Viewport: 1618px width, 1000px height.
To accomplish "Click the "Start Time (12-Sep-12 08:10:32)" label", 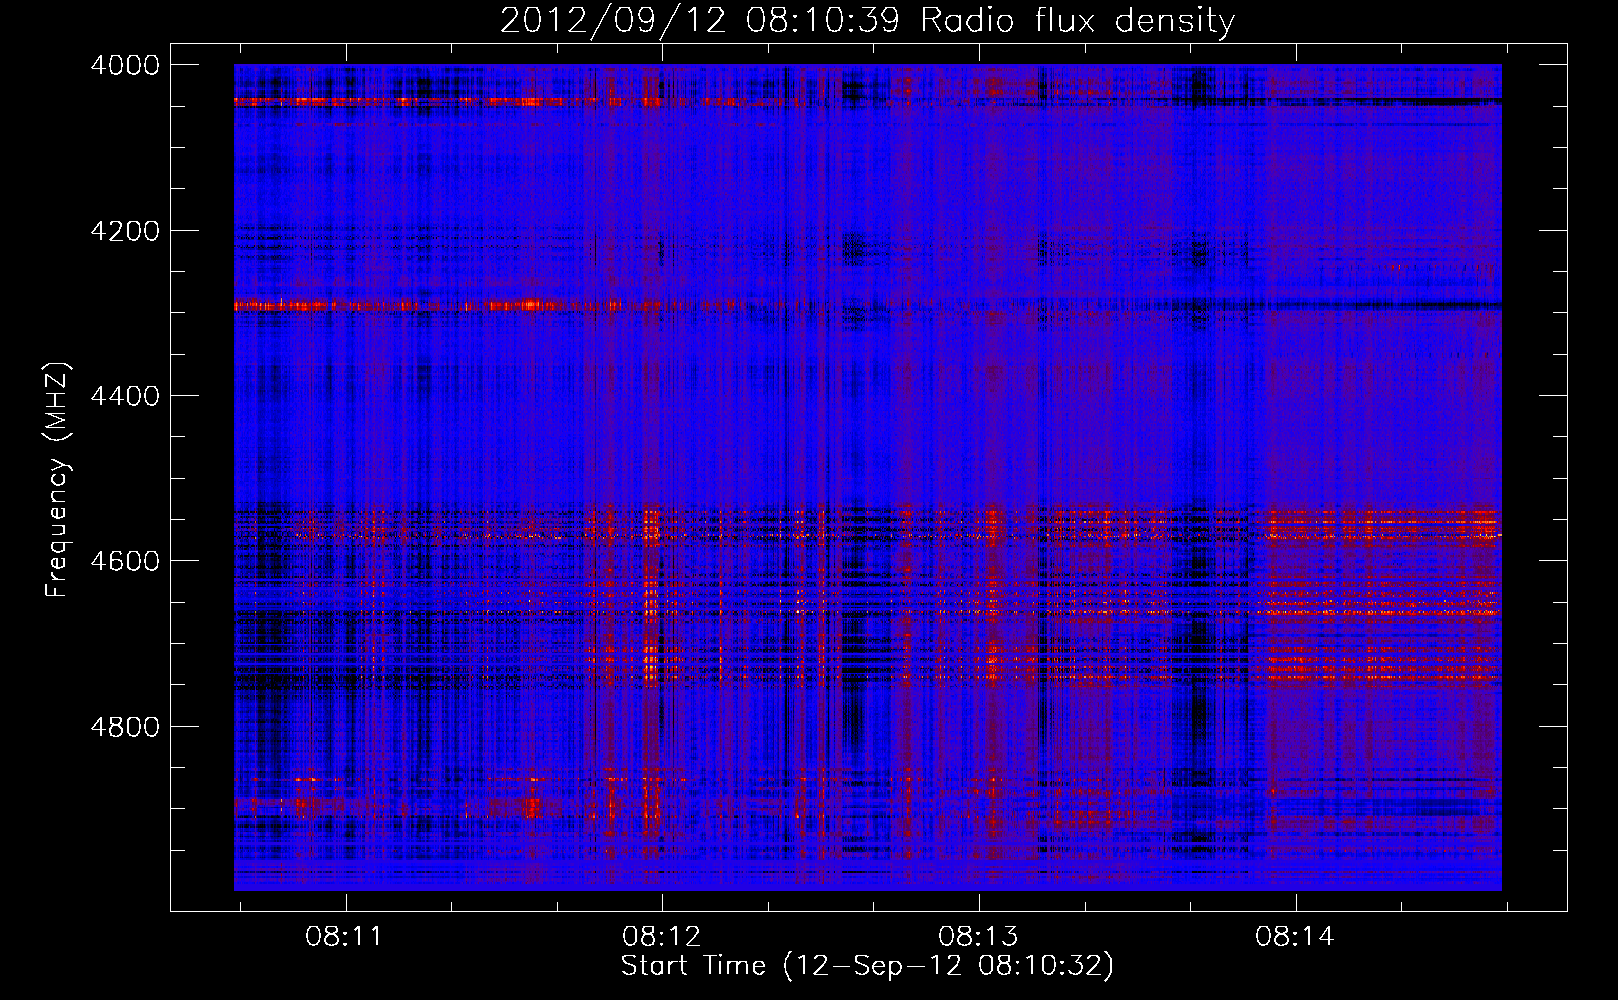I will tap(867, 966).
